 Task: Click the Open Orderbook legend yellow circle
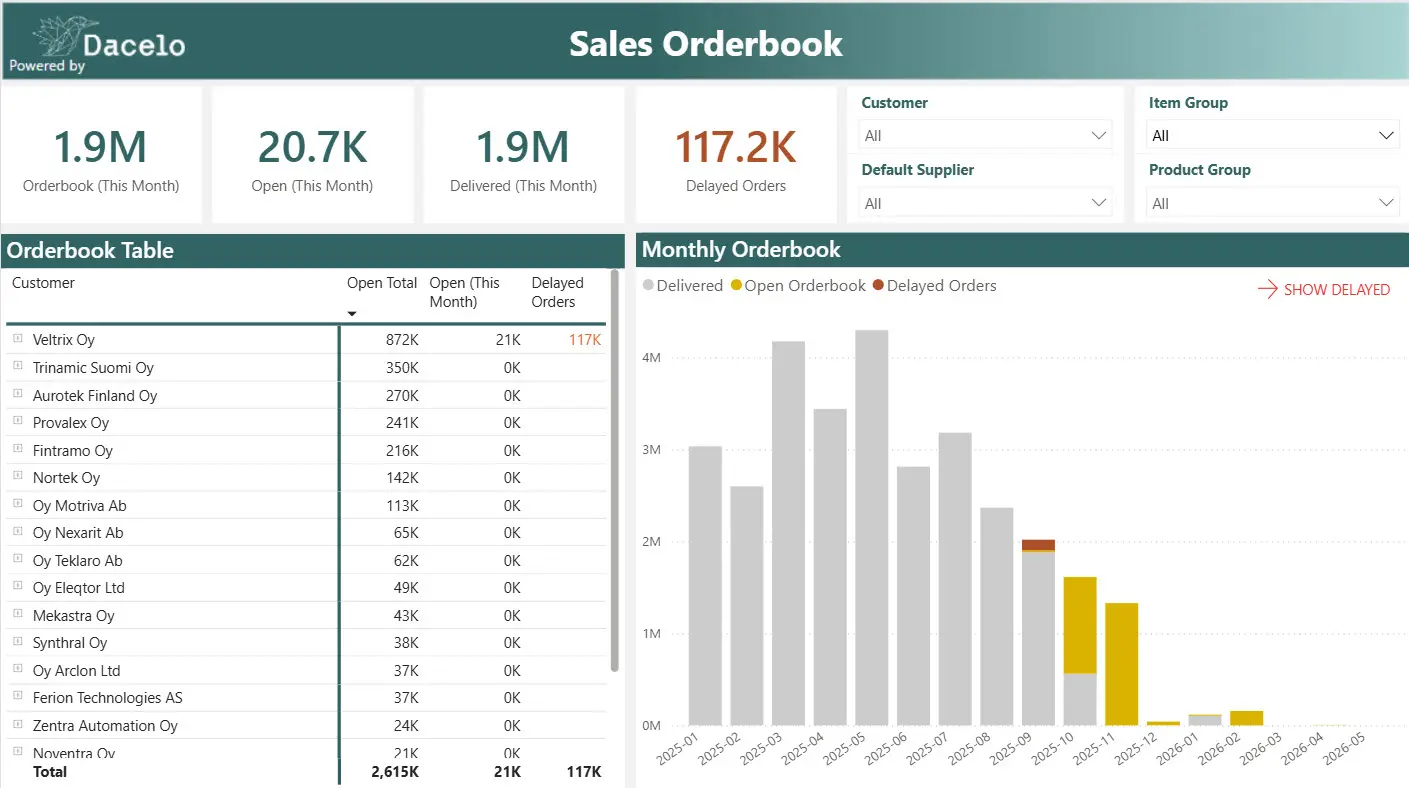coord(736,286)
